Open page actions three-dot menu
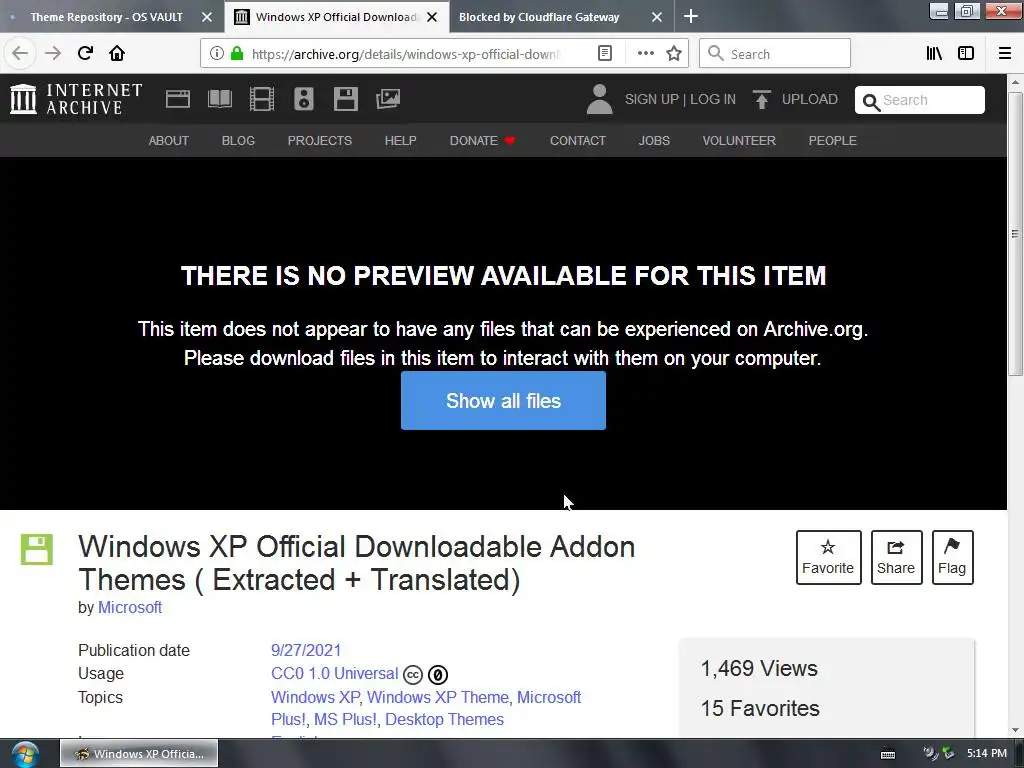This screenshot has height=768, width=1024. 645,54
